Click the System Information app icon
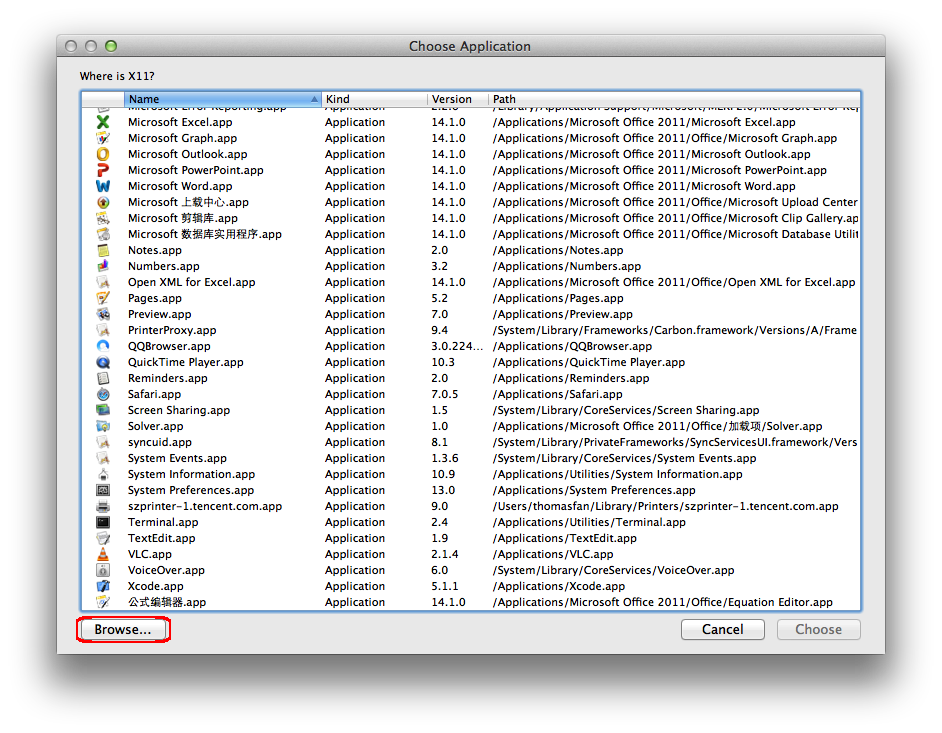 pos(103,474)
